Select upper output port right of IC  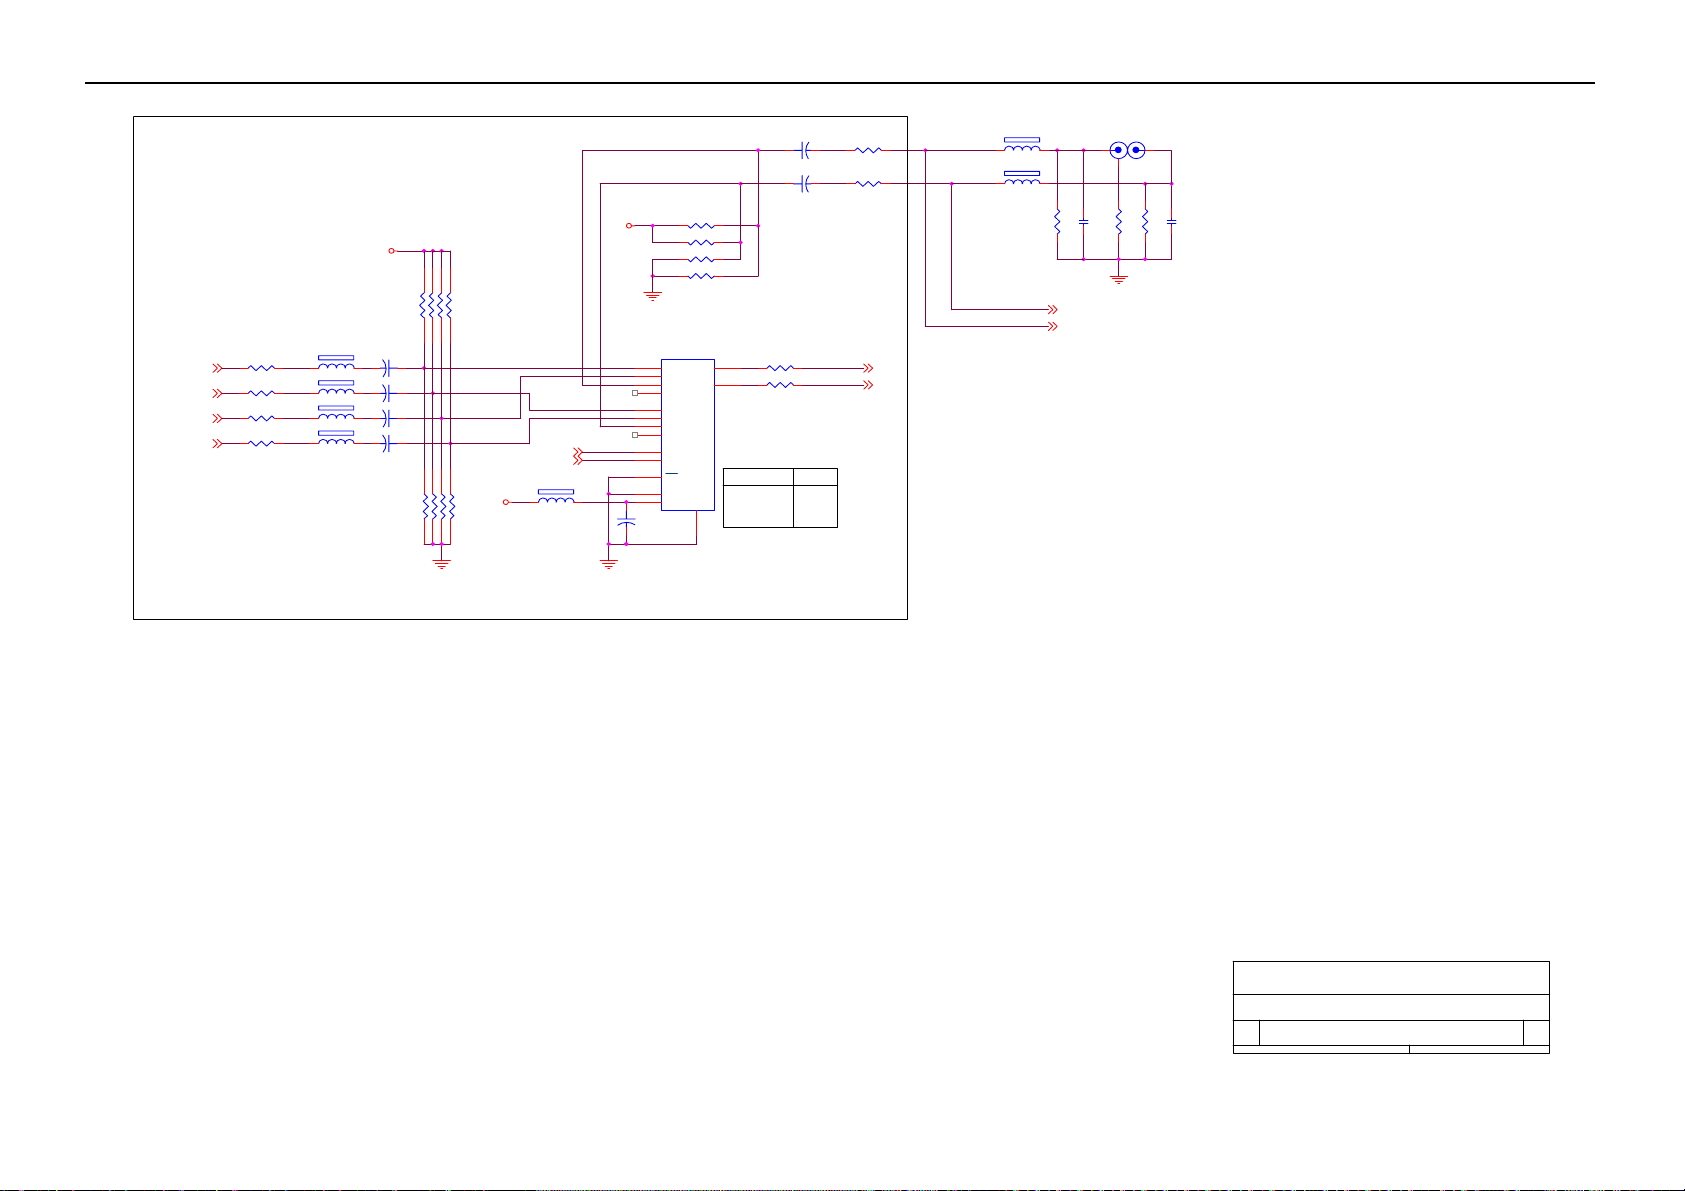(x=870, y=368)
